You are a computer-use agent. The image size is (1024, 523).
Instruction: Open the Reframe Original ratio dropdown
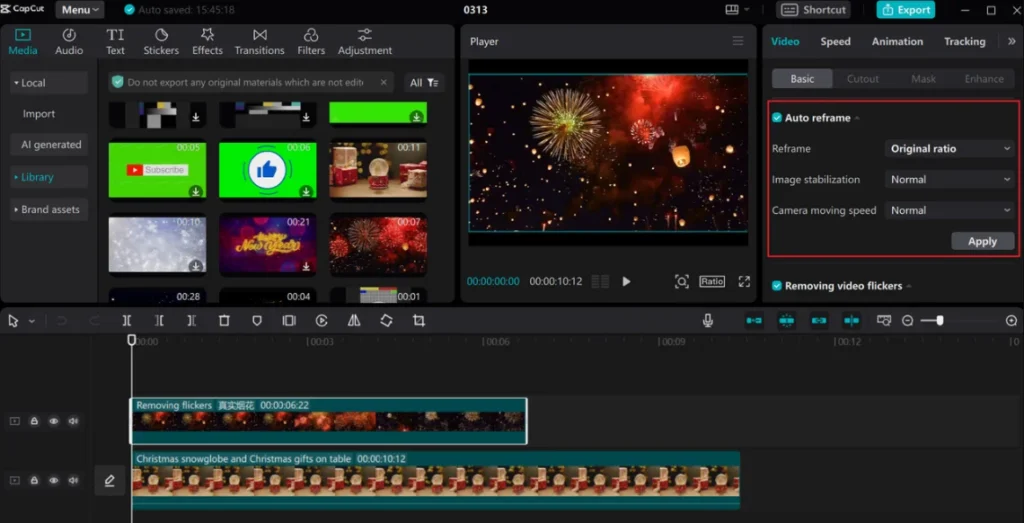[949, 149]
